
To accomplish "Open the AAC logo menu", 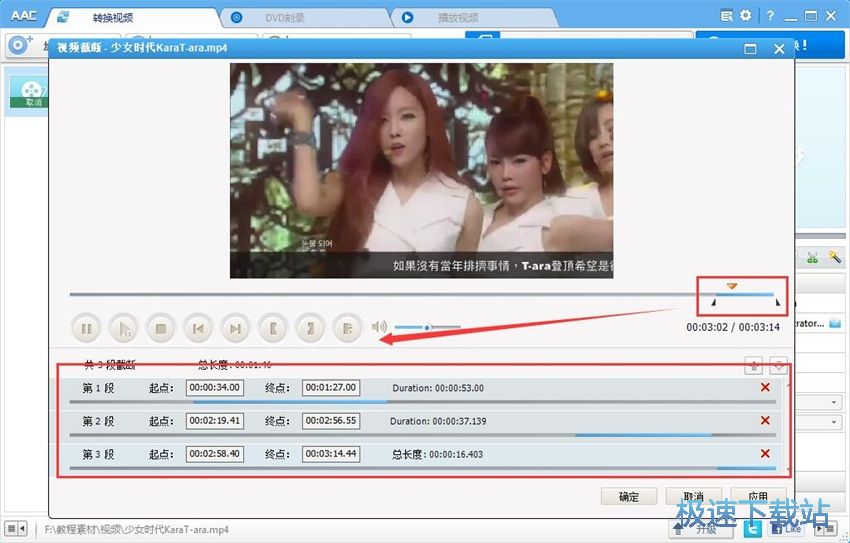I will tap(24, 15).
